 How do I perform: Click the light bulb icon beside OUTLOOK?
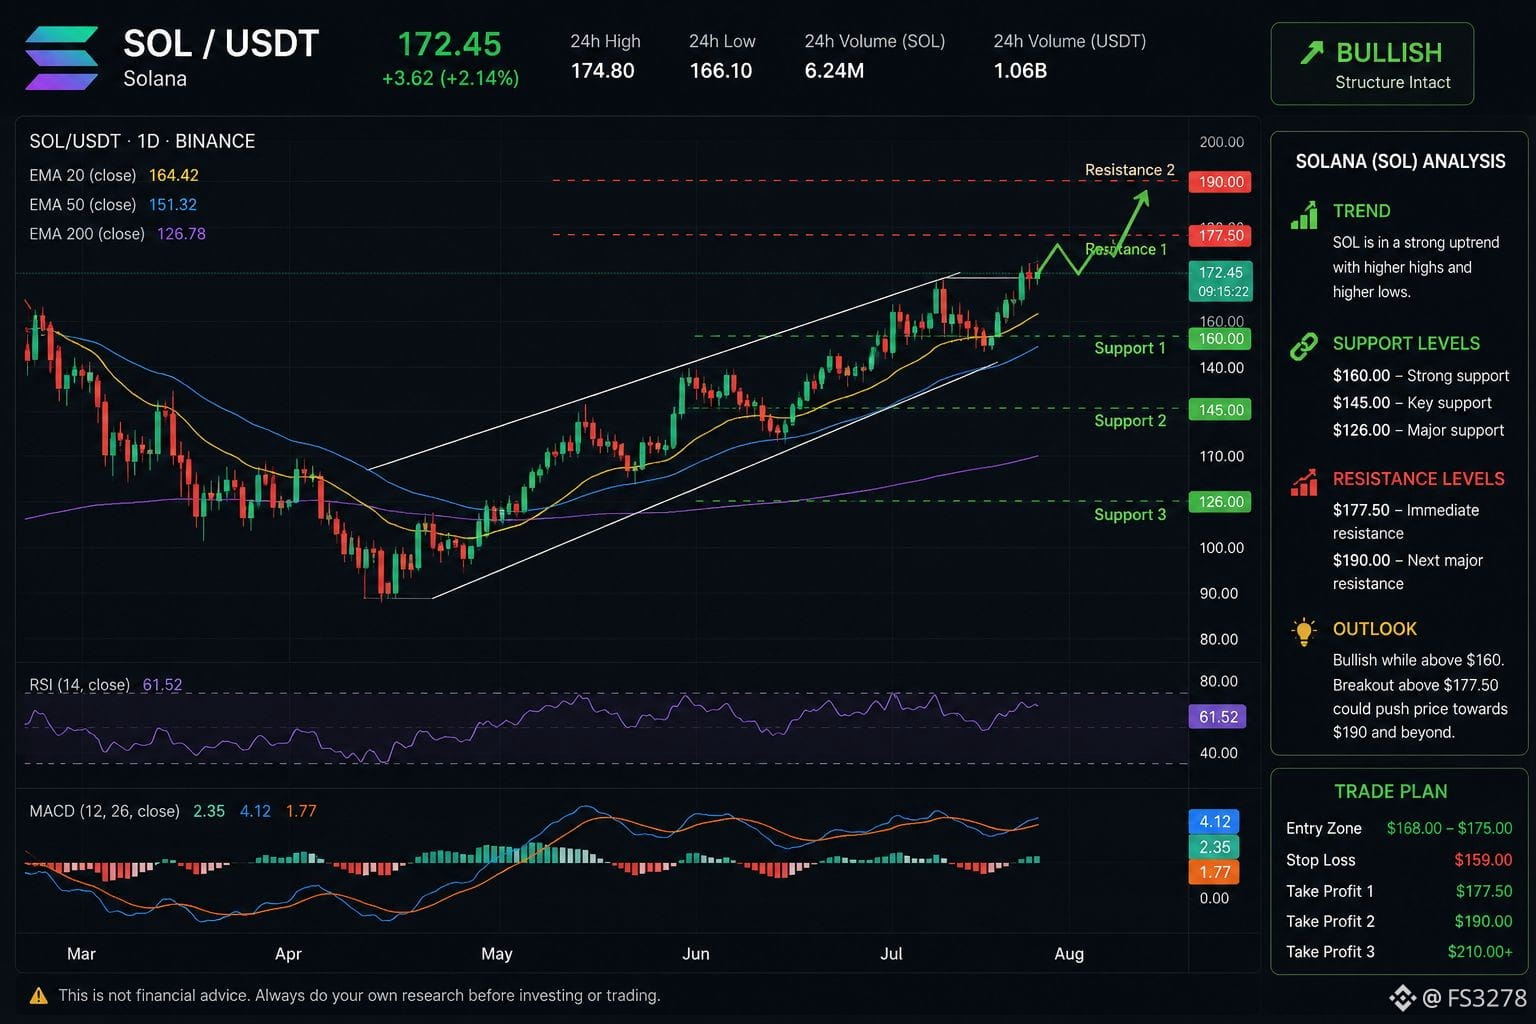pyautogui.click(x=1304, y=632)
